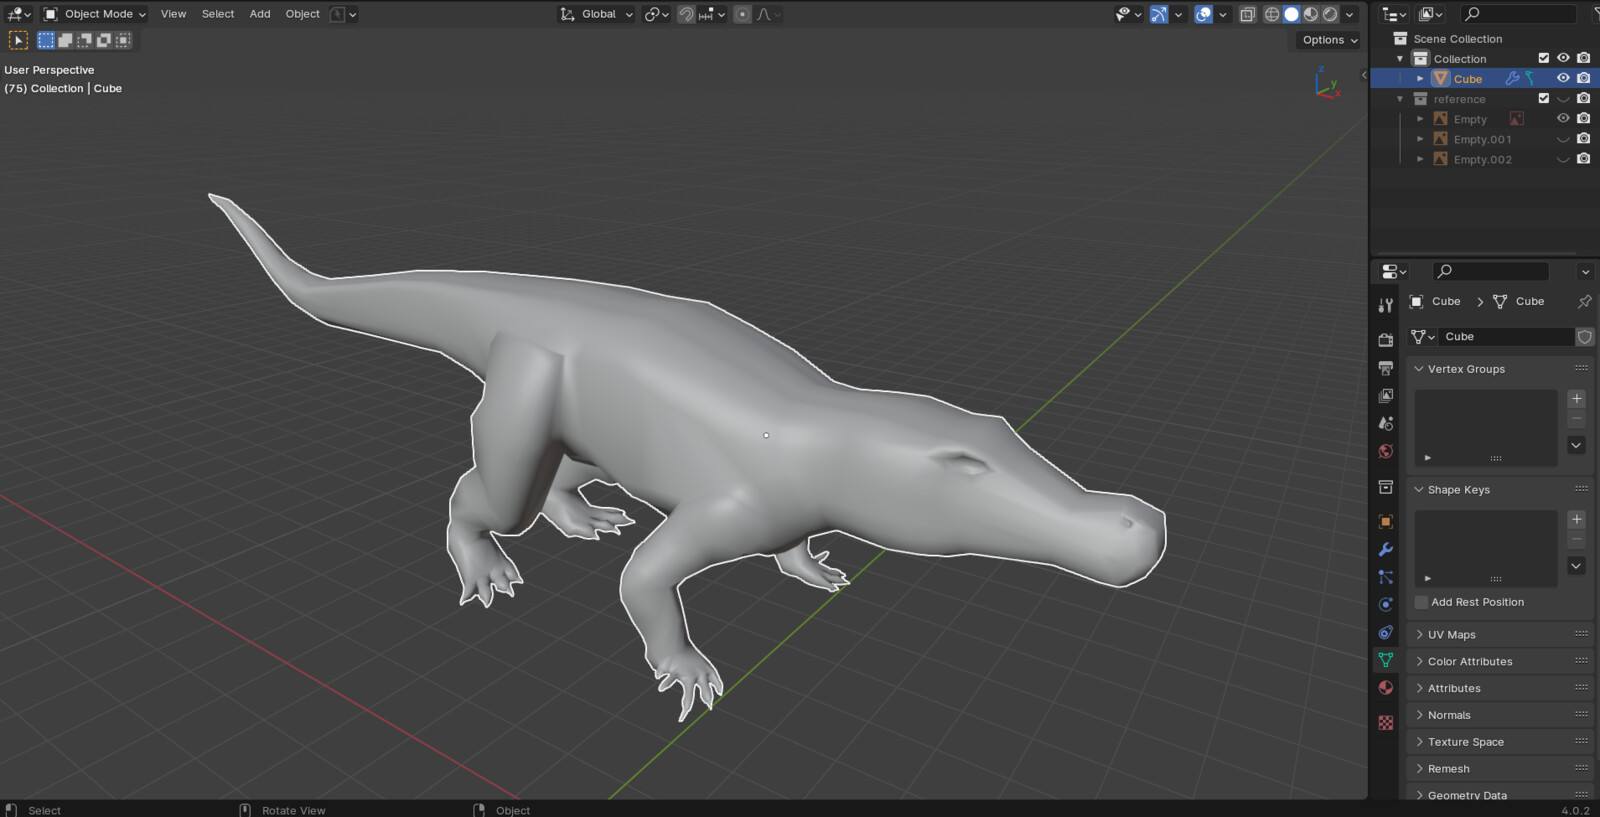Open the View Layer properties tab
Image resolution: width=1600 pixels, height=817 pixels.
tap(1385, 396)
